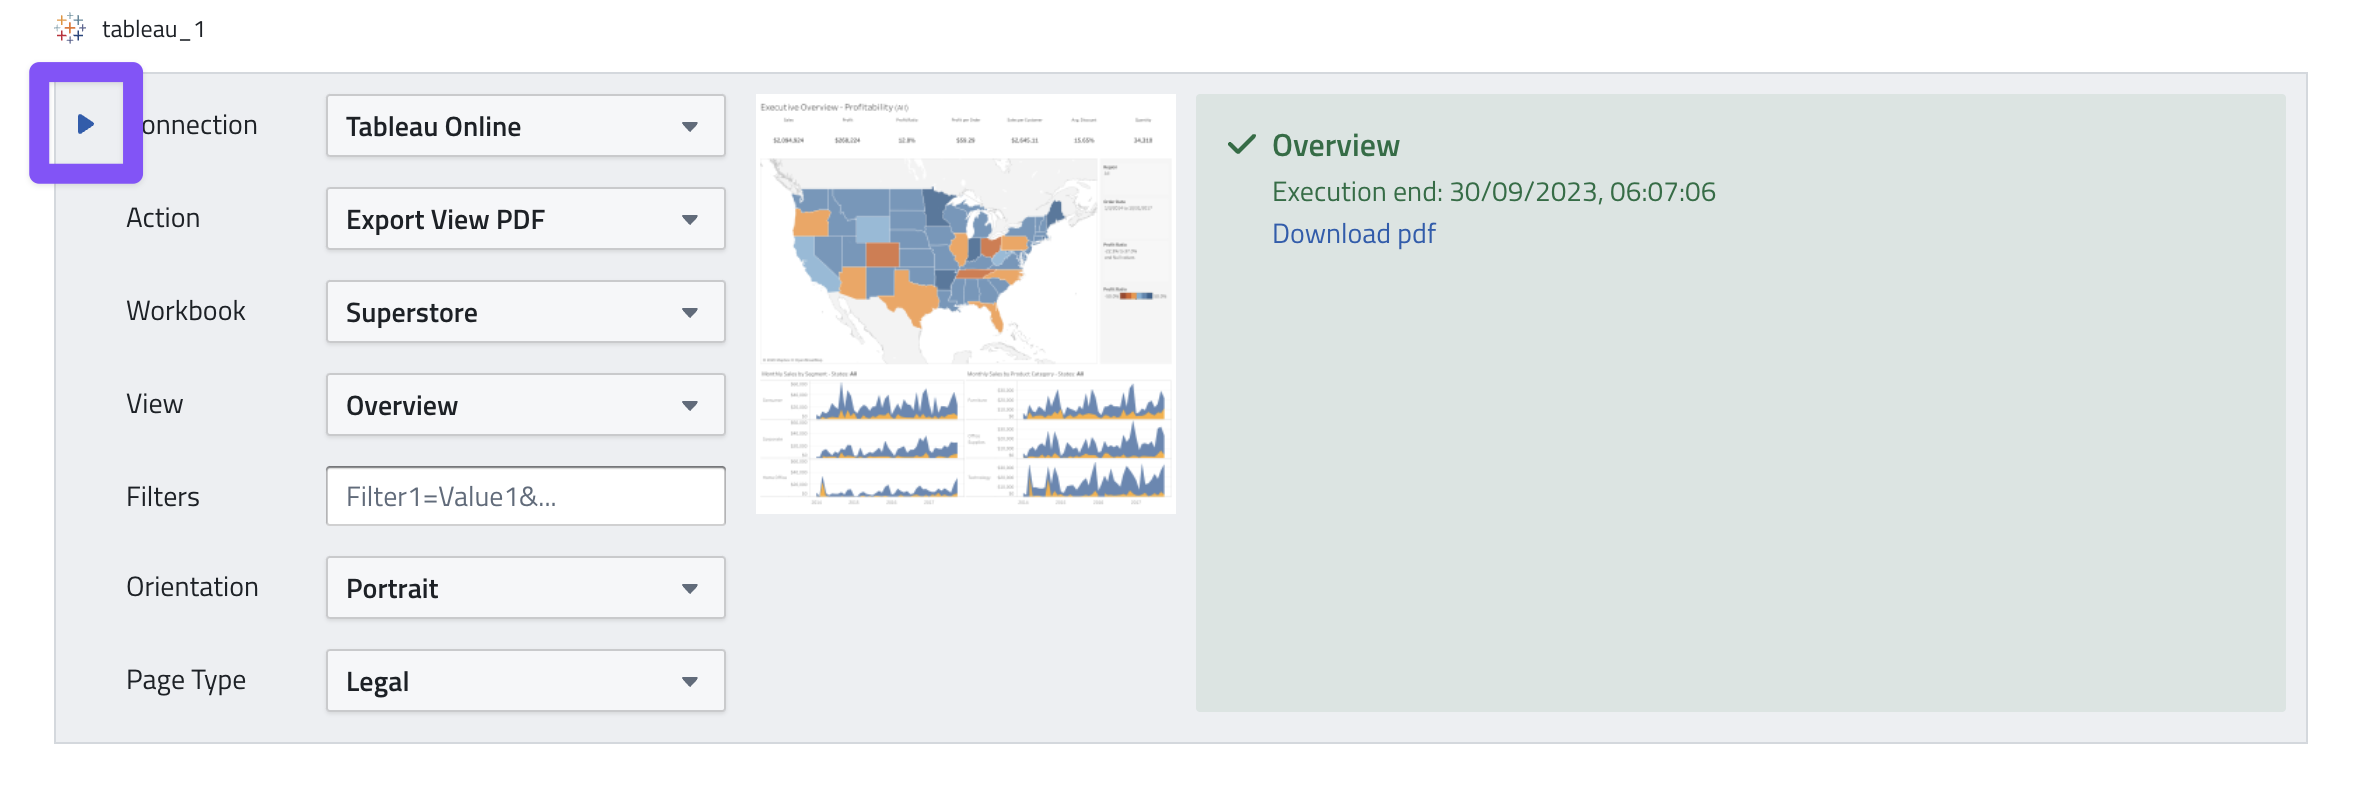Click the Tableau logo icon
Screen dimensions: 2358x786
click(70, 28)
